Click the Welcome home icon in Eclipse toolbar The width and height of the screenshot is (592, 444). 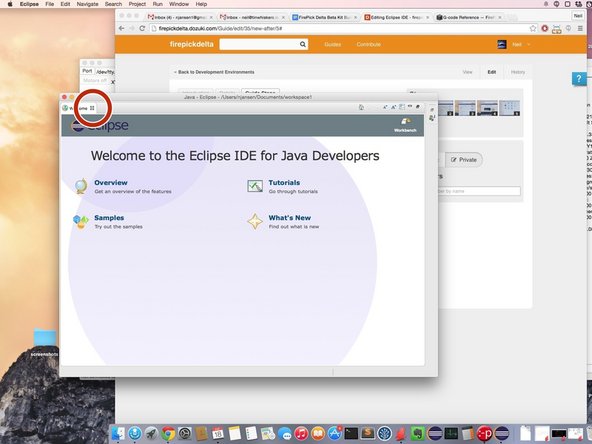point(361,107)
